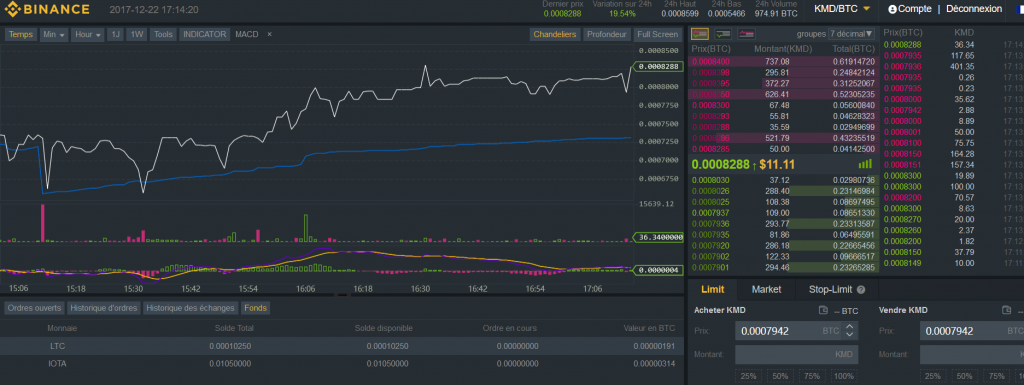
Task: Switch to Chandeliers chart view
Action: click(554, 34)
